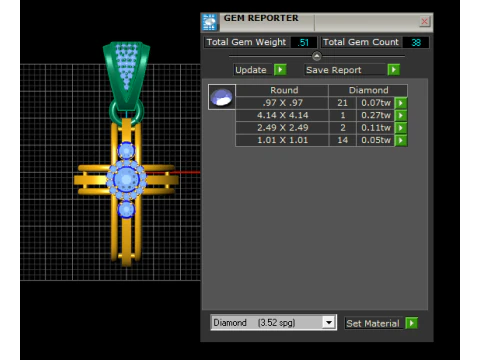Click green arrow for the 0.07tw row
This screenshot has width=480, height=360.
[401, 103]
